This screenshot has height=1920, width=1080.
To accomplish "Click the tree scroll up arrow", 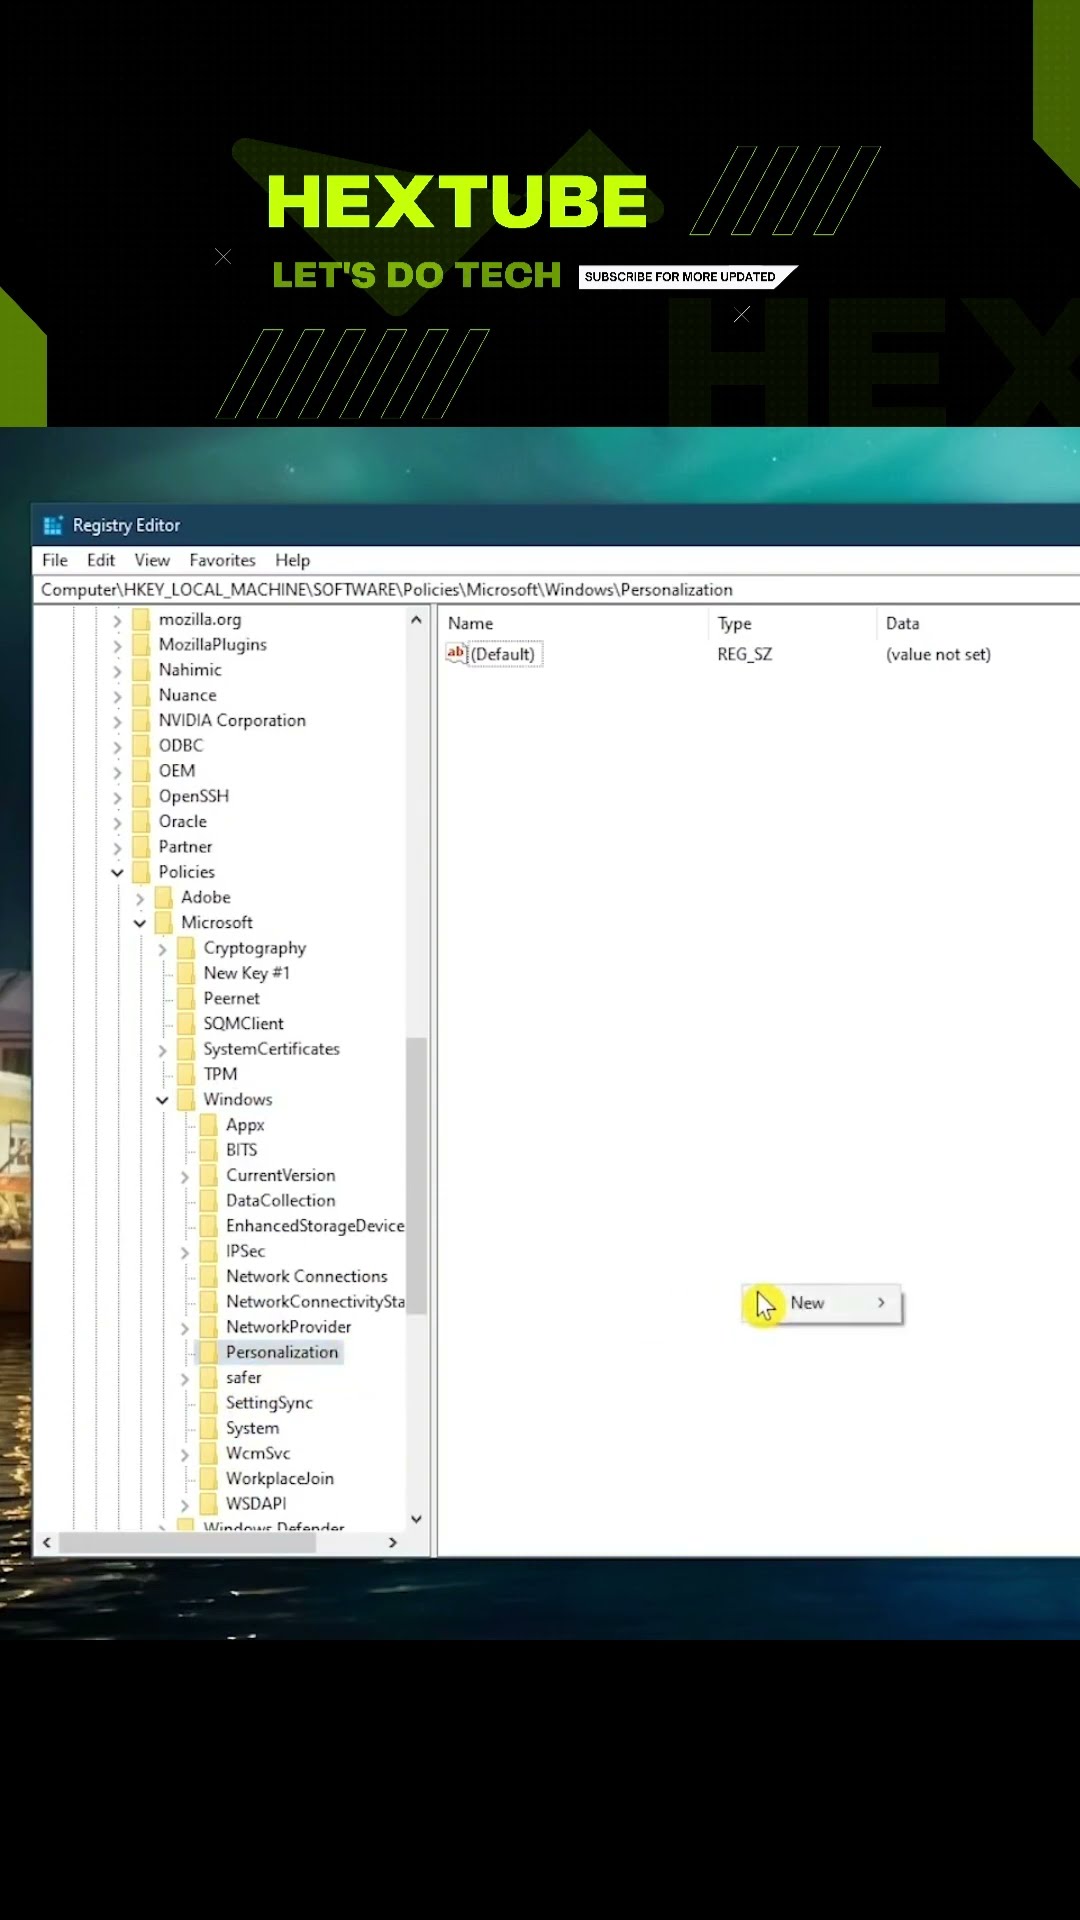I will [x=416, y=620].
